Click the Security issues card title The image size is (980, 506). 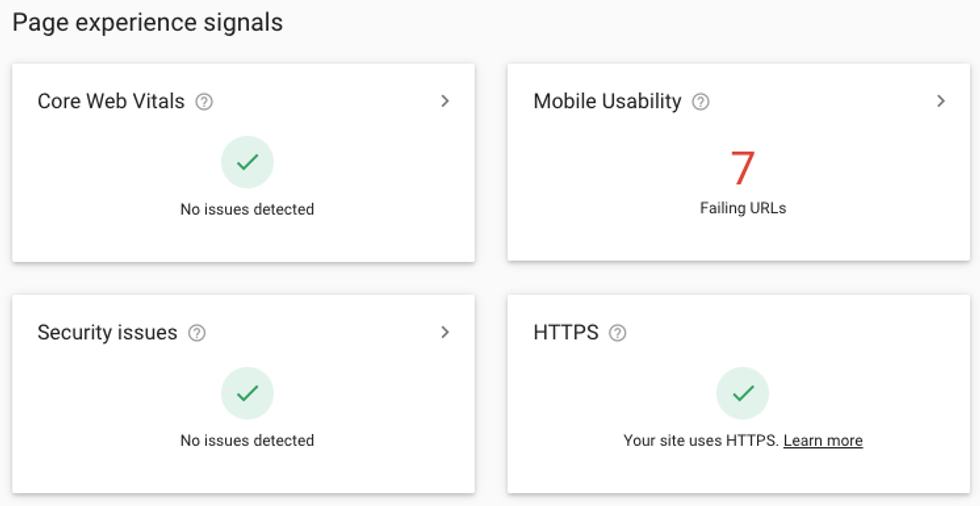click(x=107, y=333)
